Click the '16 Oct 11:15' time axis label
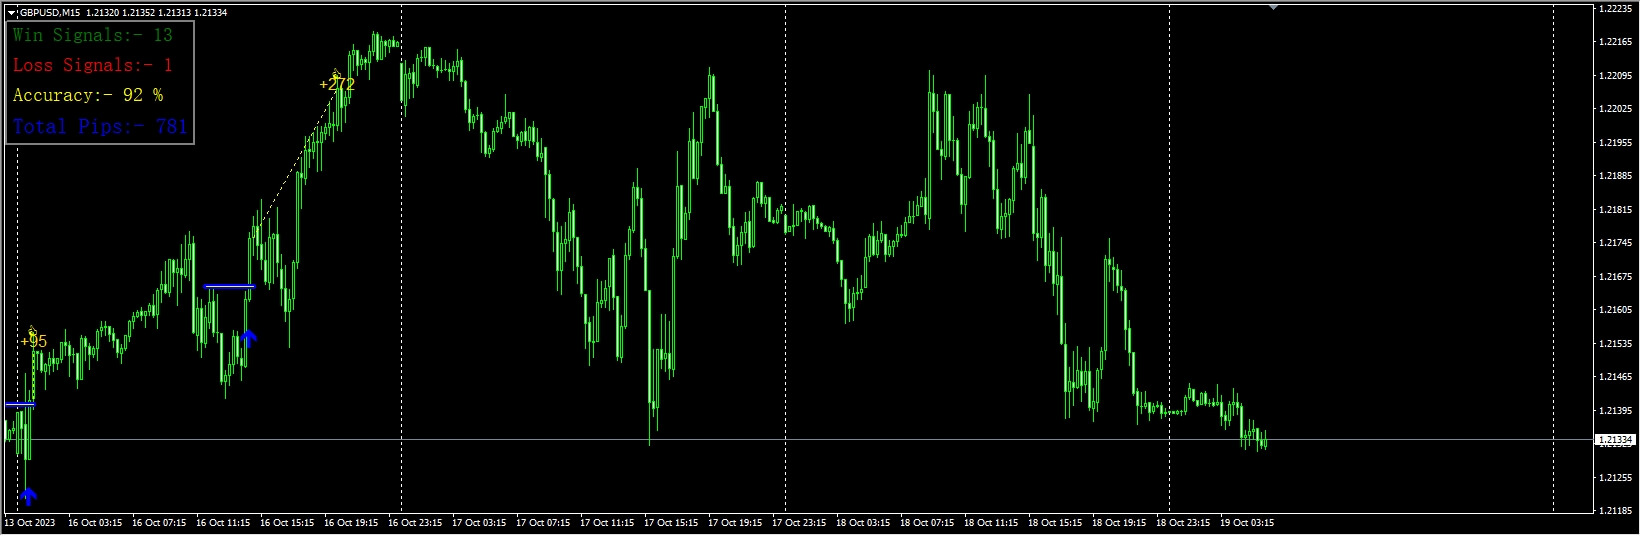The image size is (1641, 536). pos(223,523)
